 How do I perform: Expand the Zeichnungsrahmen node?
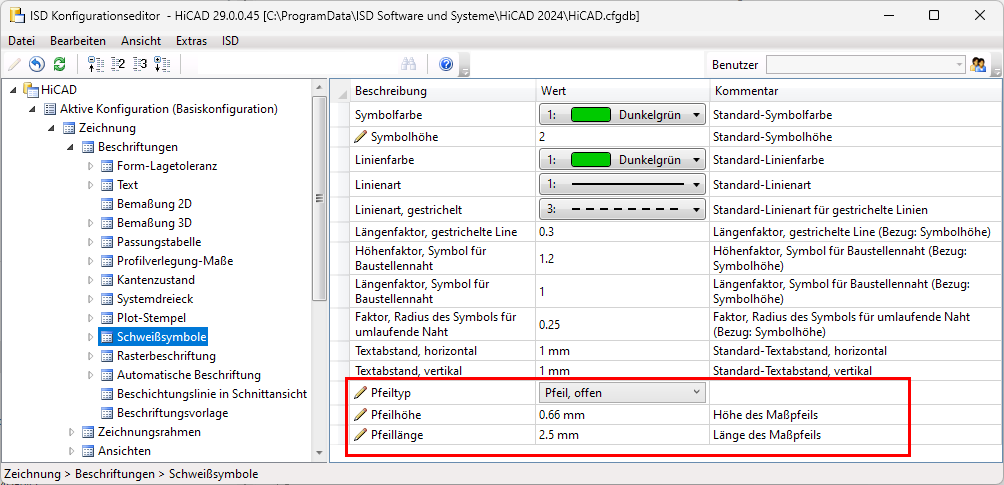(72, 432)
